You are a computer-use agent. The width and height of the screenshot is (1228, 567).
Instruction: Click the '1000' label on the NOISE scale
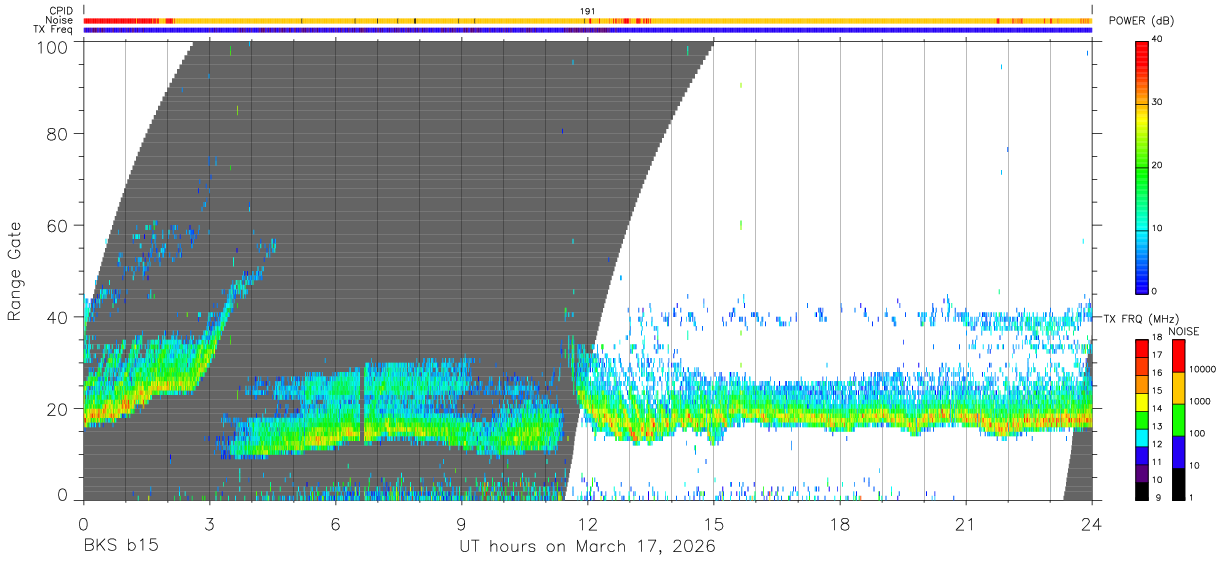coord(1201,401)
